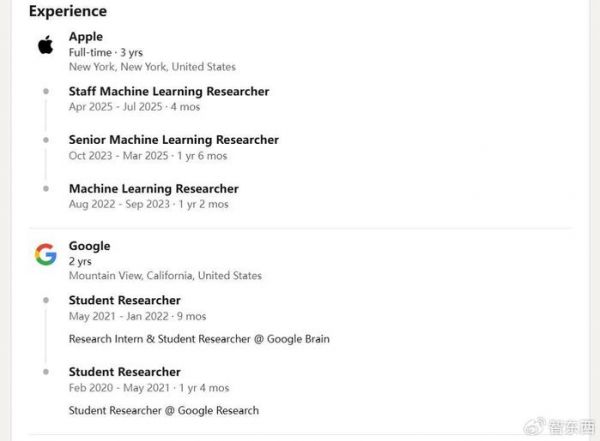The width and height of the screenshot is (600, 441).
Task: Open the Apple company name link
Action: coord(86,37)
